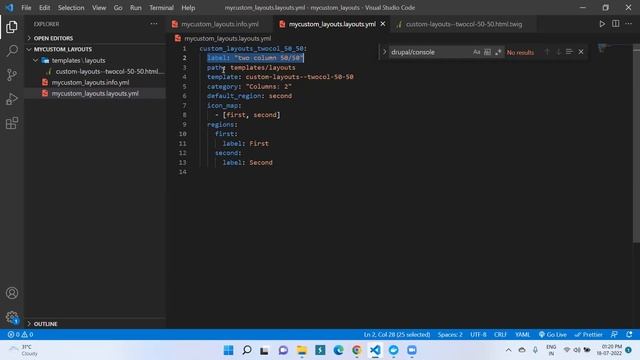Open editor More Actions ellipsis
Viewport: 640px width, 360px height.
tap(629, 24)
